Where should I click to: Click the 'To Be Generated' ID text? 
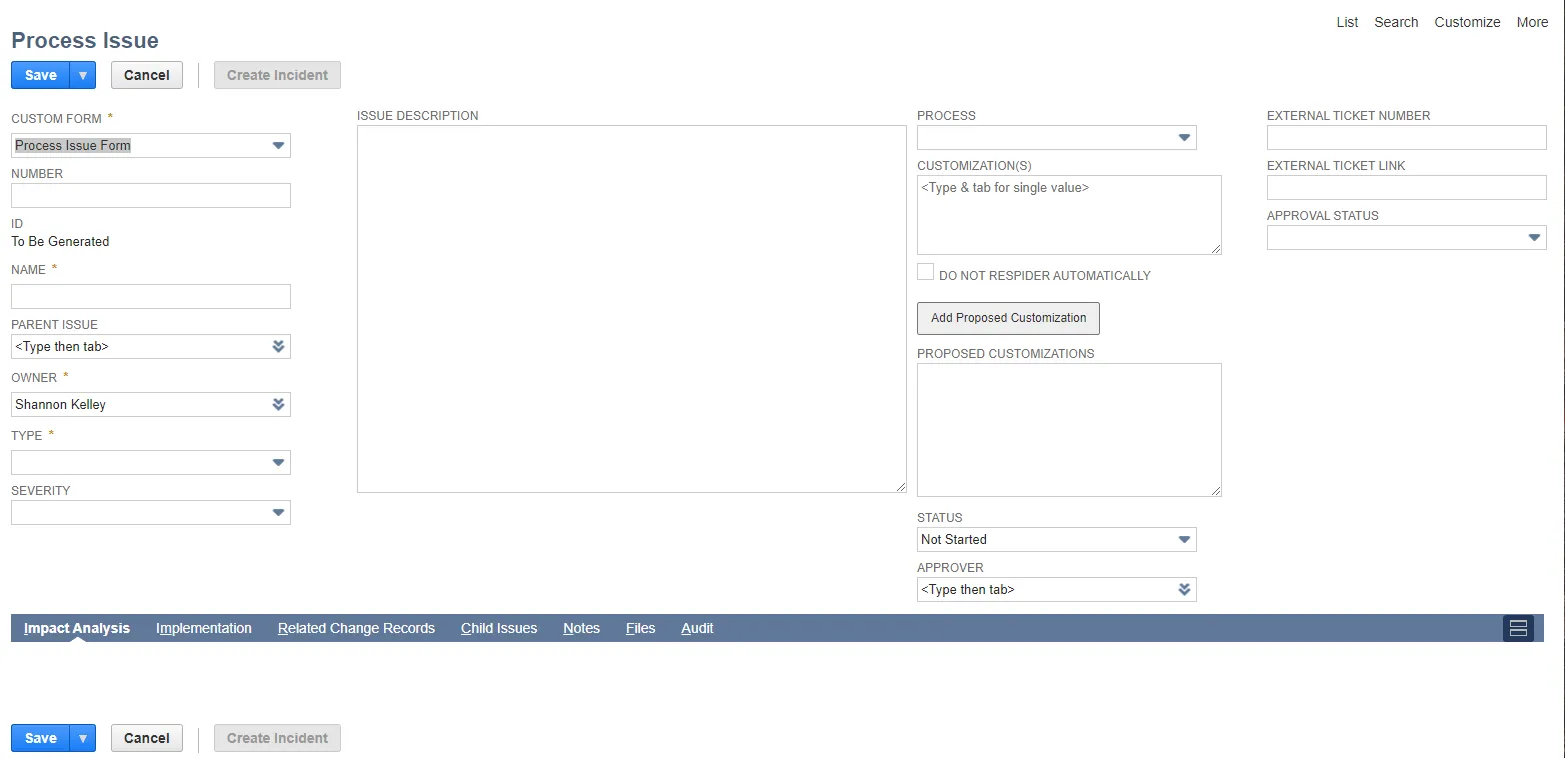click(x=60, y=241)
